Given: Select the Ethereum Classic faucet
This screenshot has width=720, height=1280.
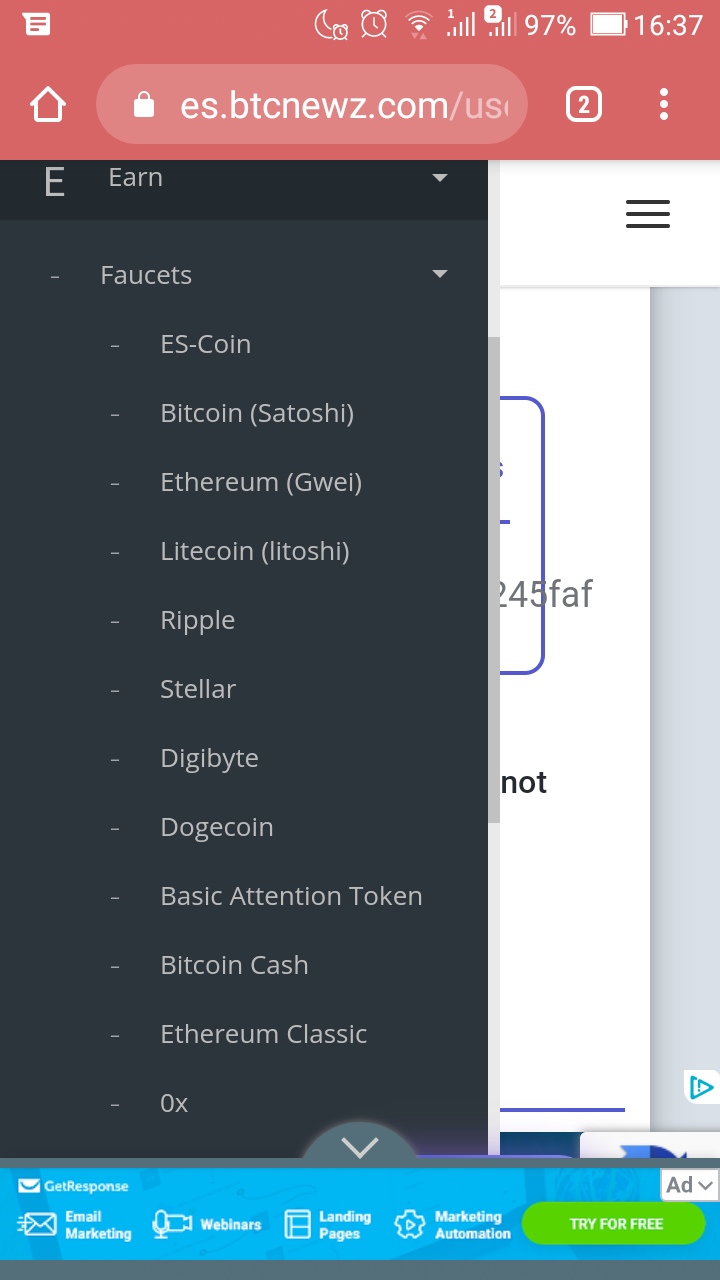Looking at the screenshot, I should point(263,1034).
